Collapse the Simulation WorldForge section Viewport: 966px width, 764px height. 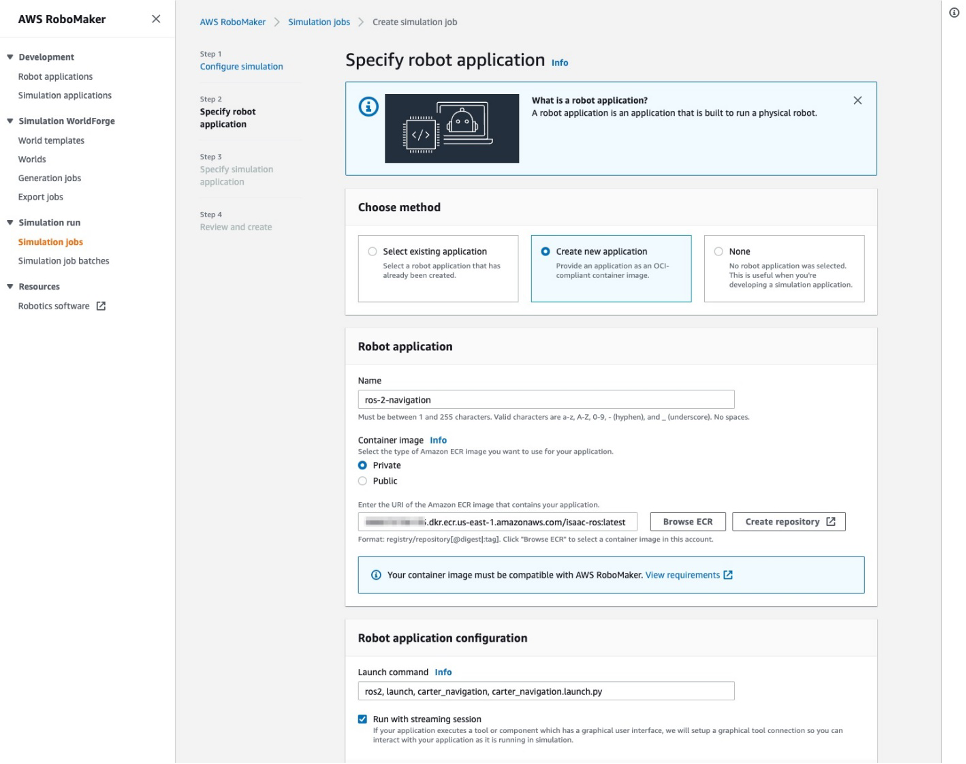pyautogui.click(x=10, y=121)
